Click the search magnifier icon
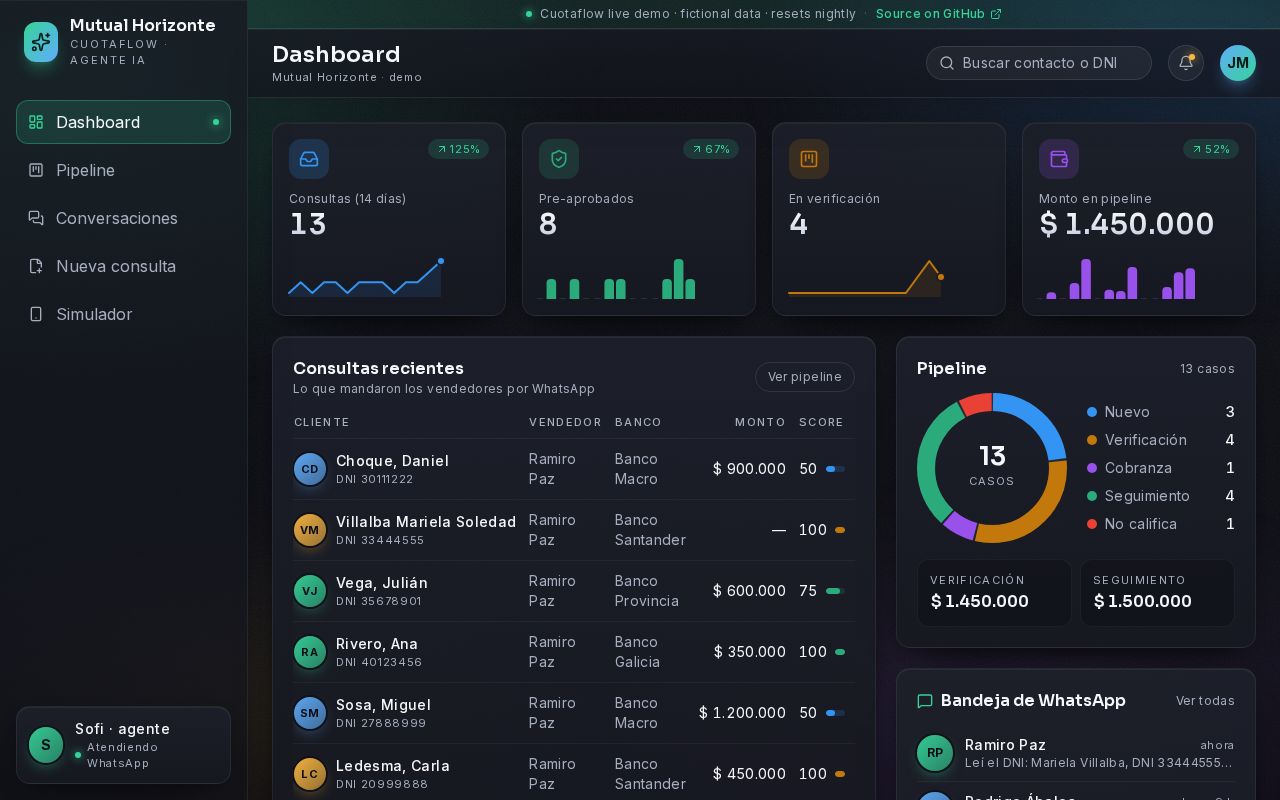Viewport: 1280px width, 800px height. point(947,63)
